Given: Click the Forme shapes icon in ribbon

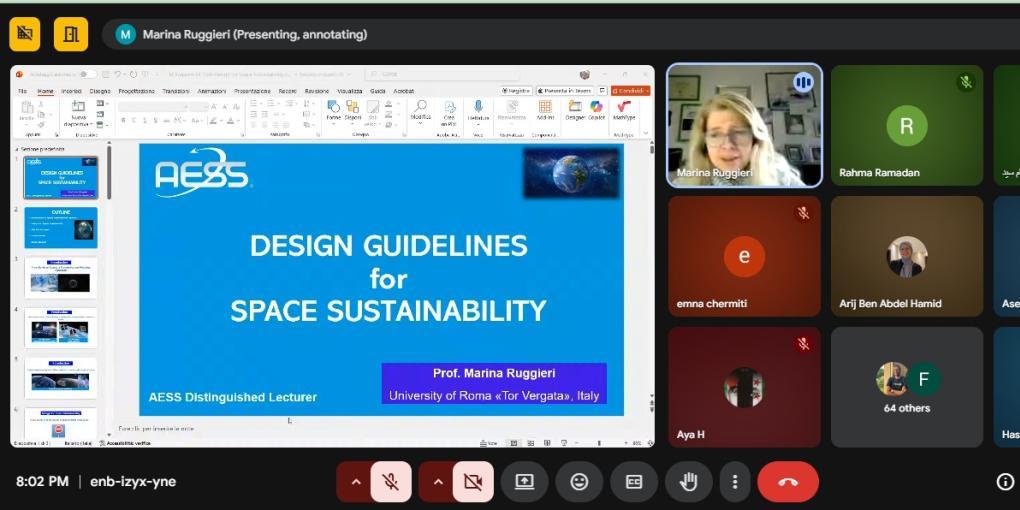Looking at the screenshot, I should (x=334, y=111).
